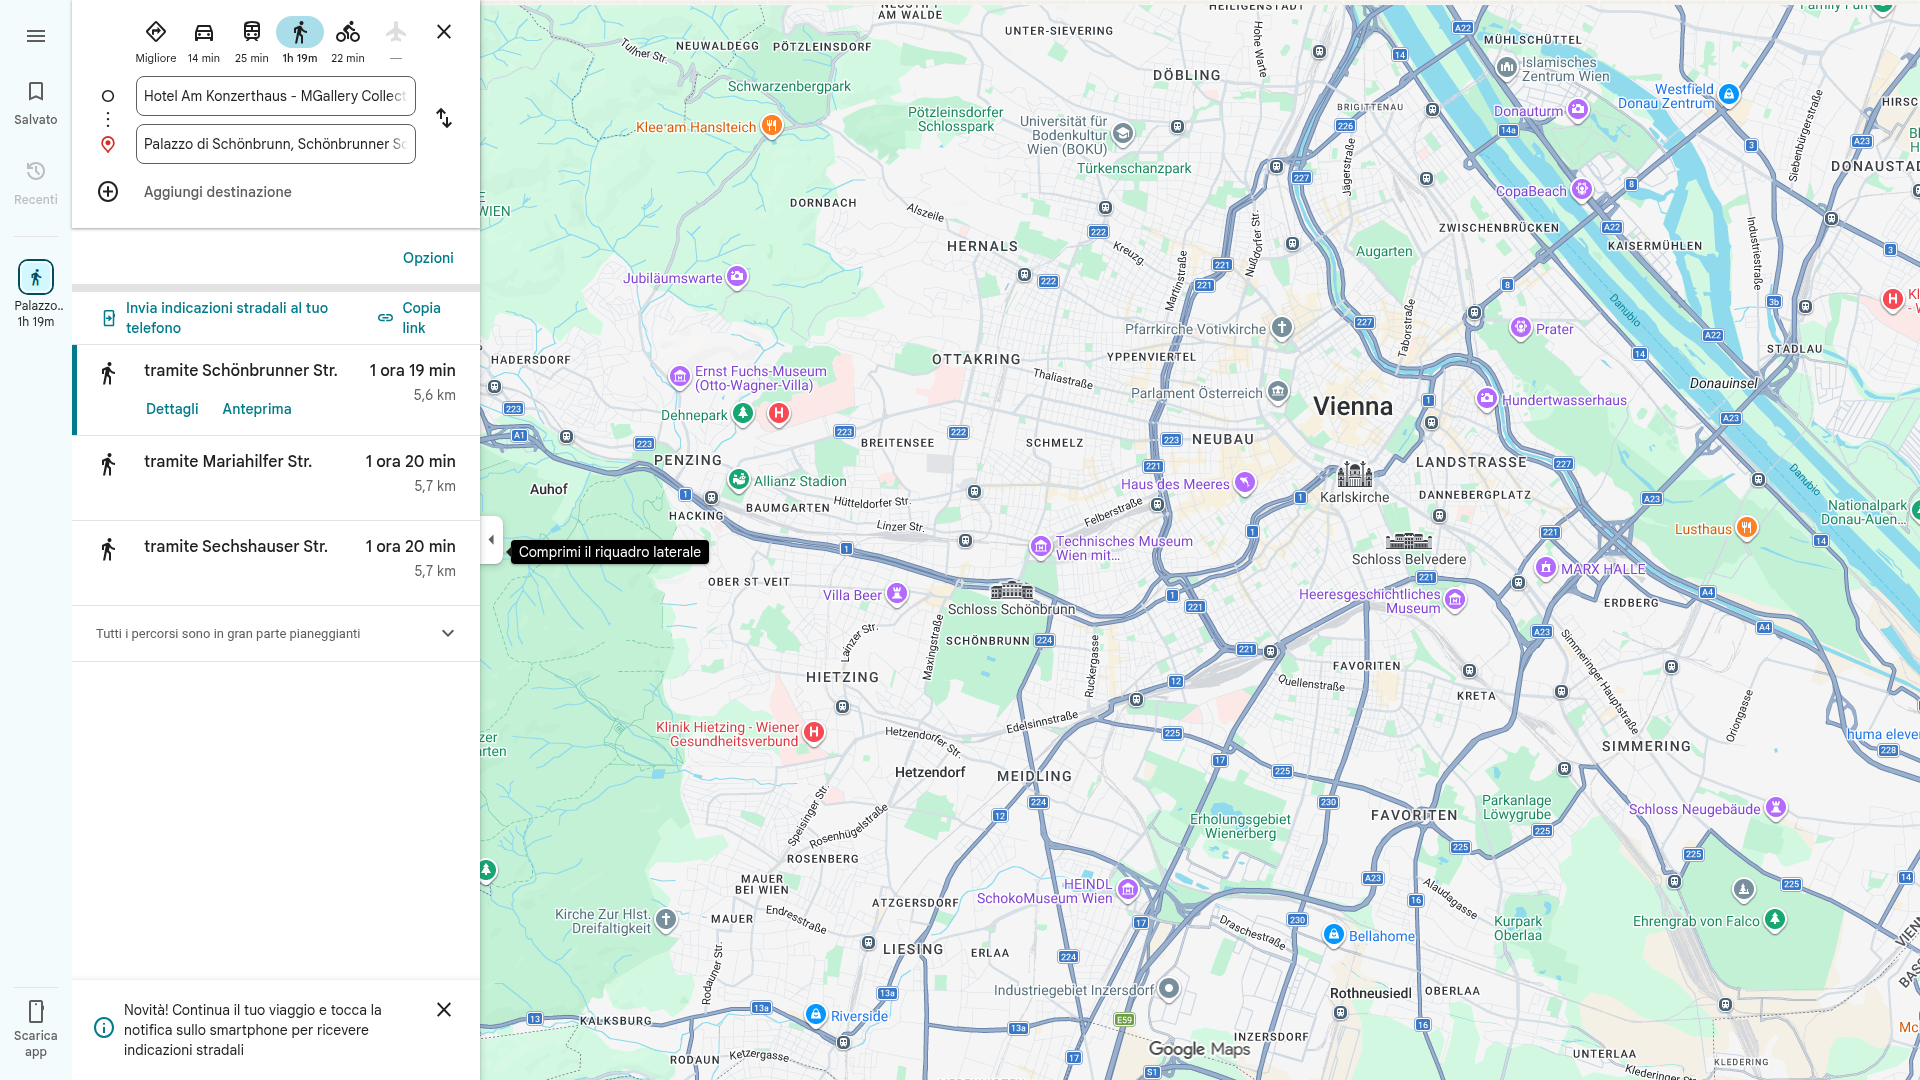Click Schloss Belvedere landmark icon
Viewport: 1920px width, 1080px height.
click(x=1409, y=541)
